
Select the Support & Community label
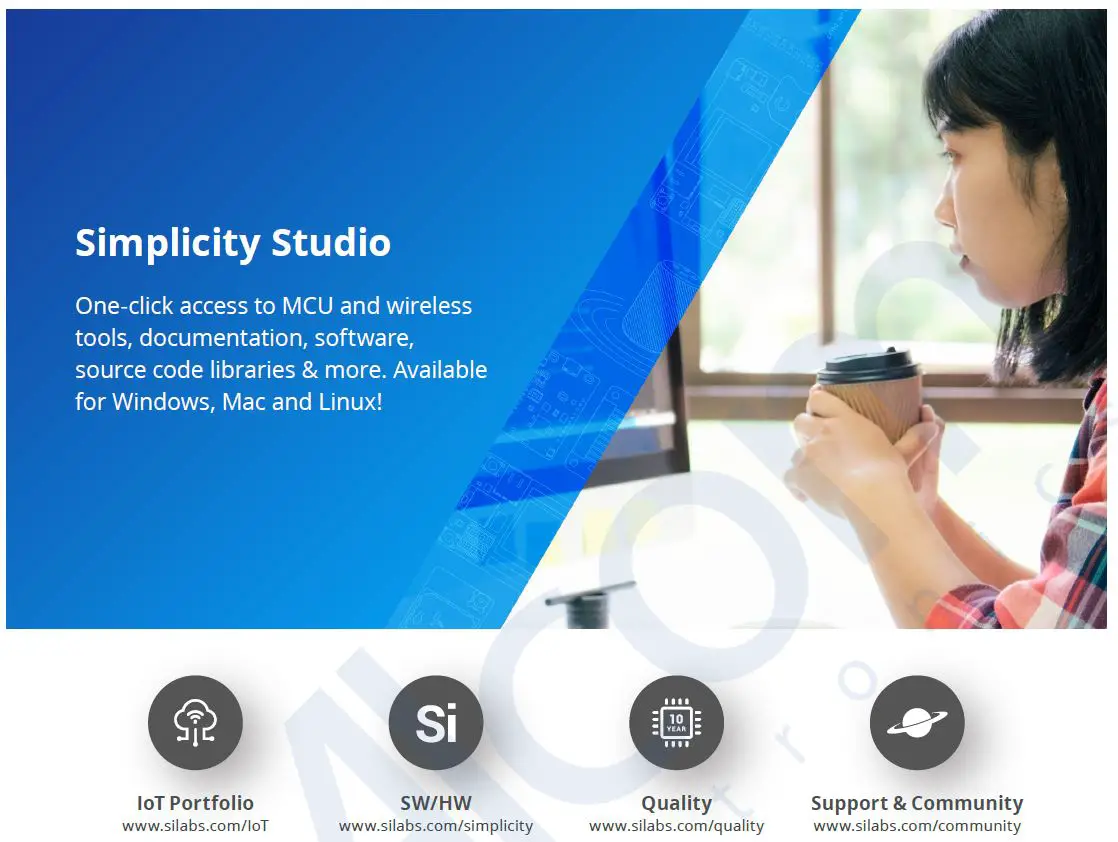pyautogui.click(x=917, y=804)
